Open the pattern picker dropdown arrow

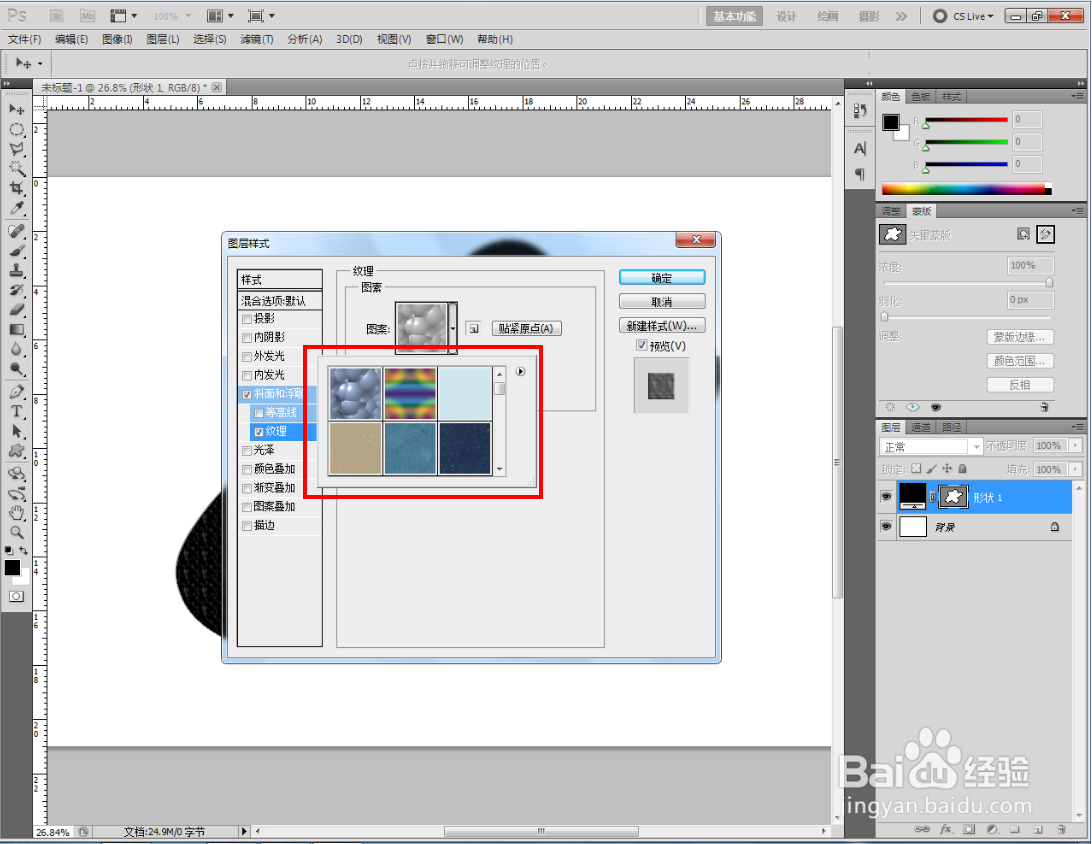453,328
